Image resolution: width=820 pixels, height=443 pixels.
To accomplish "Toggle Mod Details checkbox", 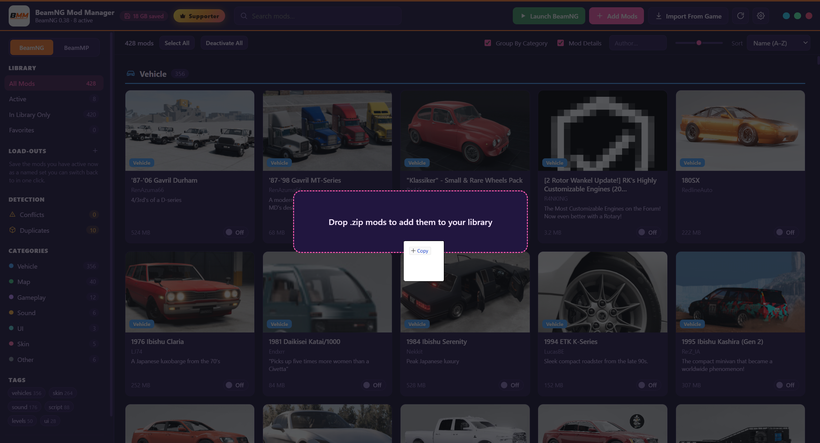I will click(560, 43).
